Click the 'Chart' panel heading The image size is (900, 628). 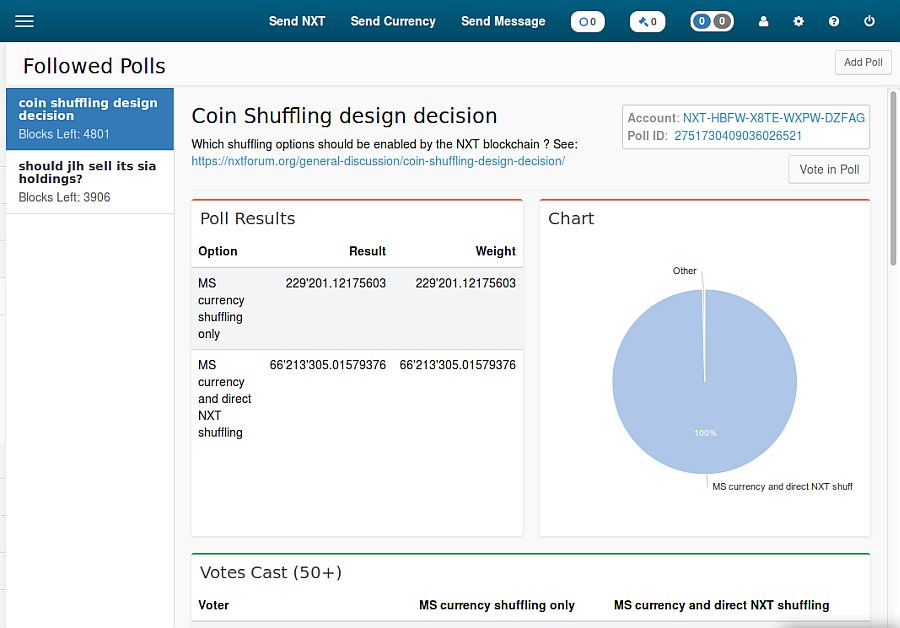571,219
